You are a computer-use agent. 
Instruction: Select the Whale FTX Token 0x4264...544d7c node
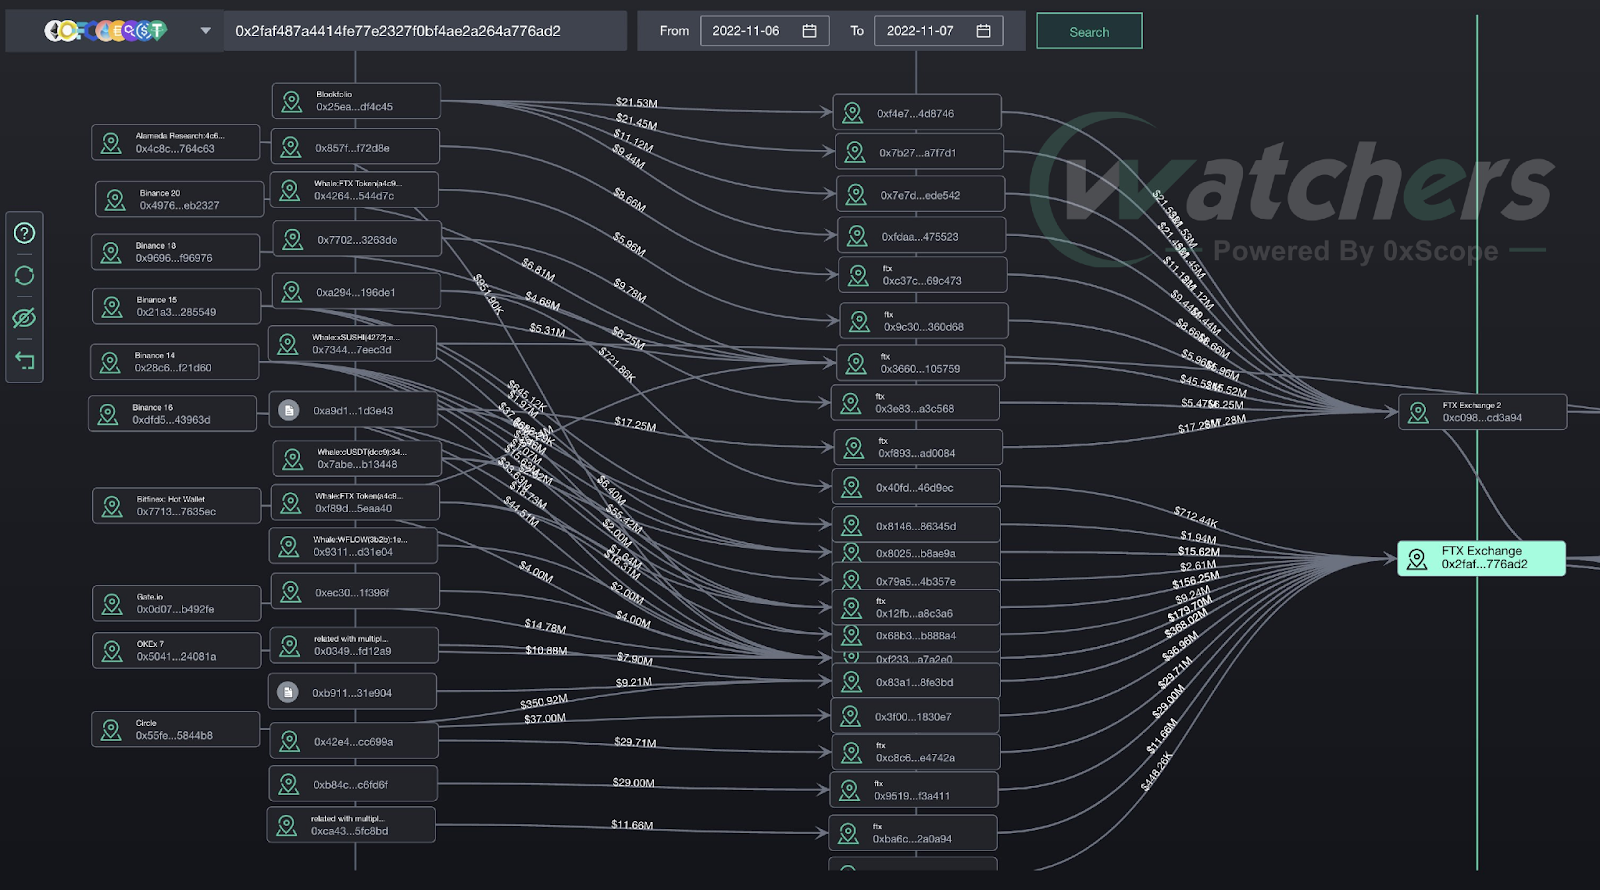click(354, 190)
